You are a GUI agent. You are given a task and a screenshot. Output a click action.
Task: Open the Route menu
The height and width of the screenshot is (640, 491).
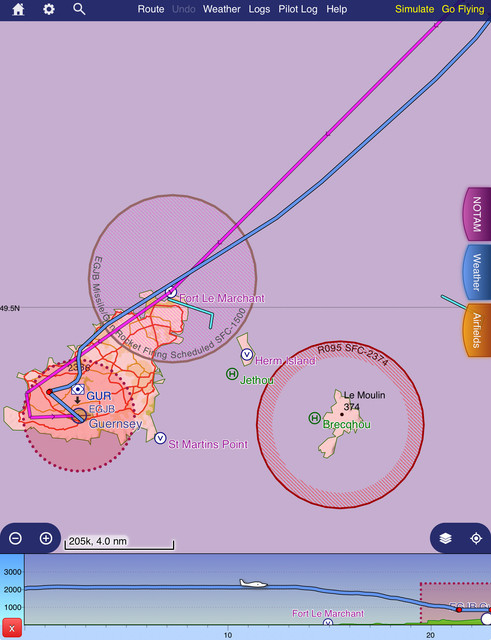(151, 9)
